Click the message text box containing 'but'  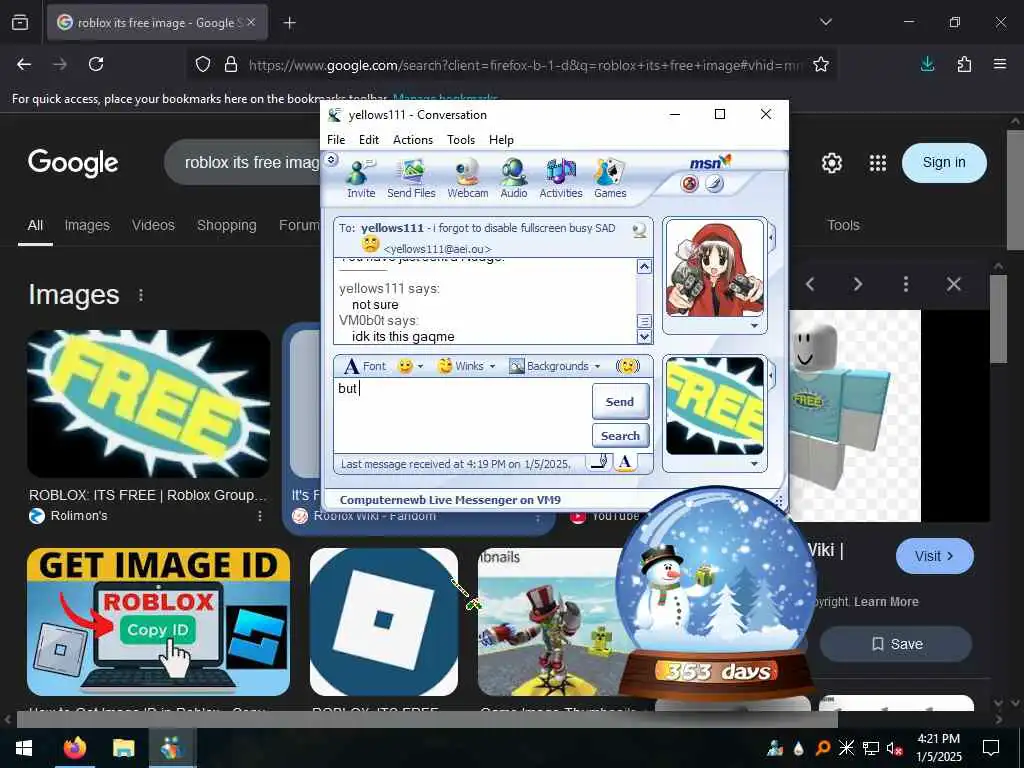click(461, 415)
